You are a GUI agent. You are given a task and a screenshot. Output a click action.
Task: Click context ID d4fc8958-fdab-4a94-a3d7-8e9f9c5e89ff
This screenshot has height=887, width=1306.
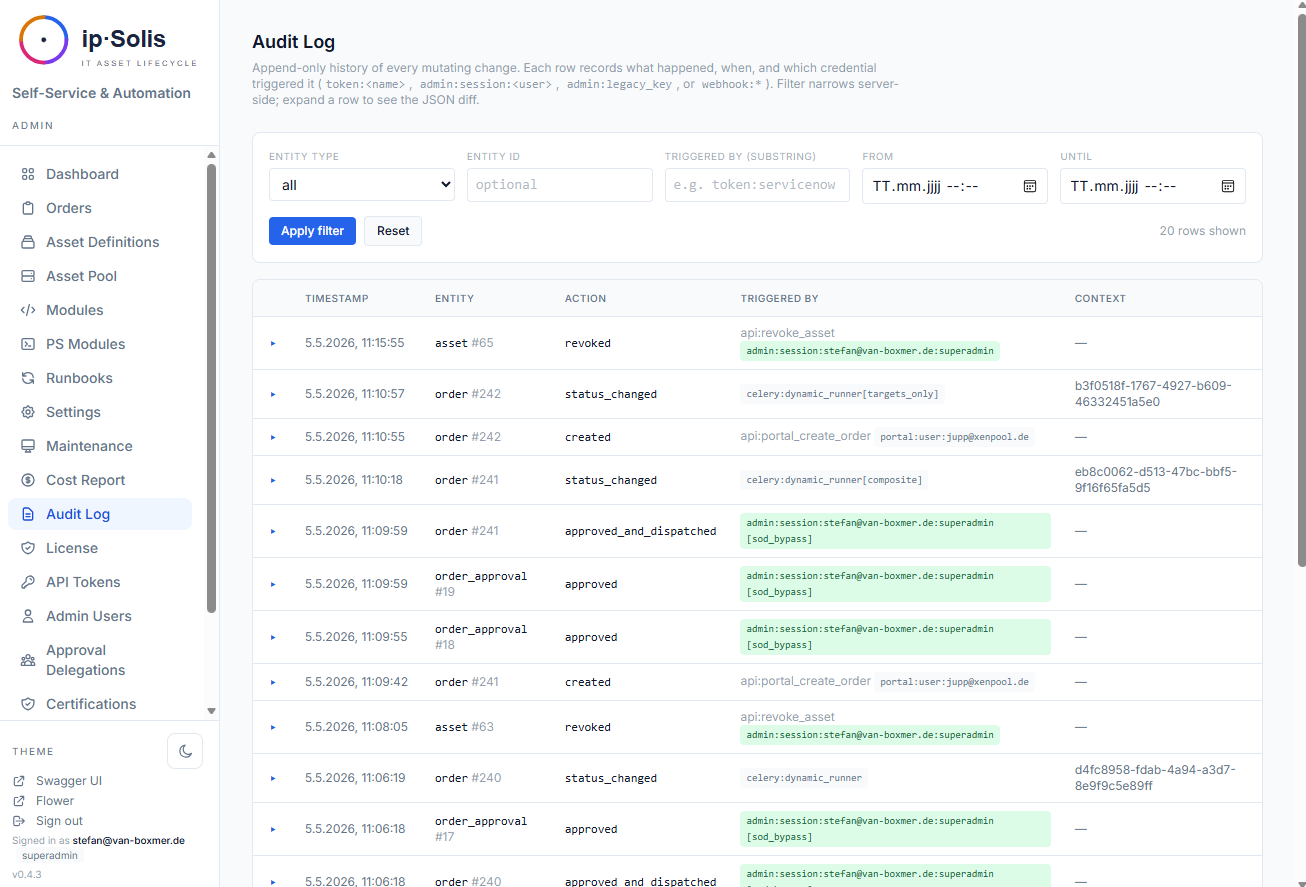(x=1156, y=778)
